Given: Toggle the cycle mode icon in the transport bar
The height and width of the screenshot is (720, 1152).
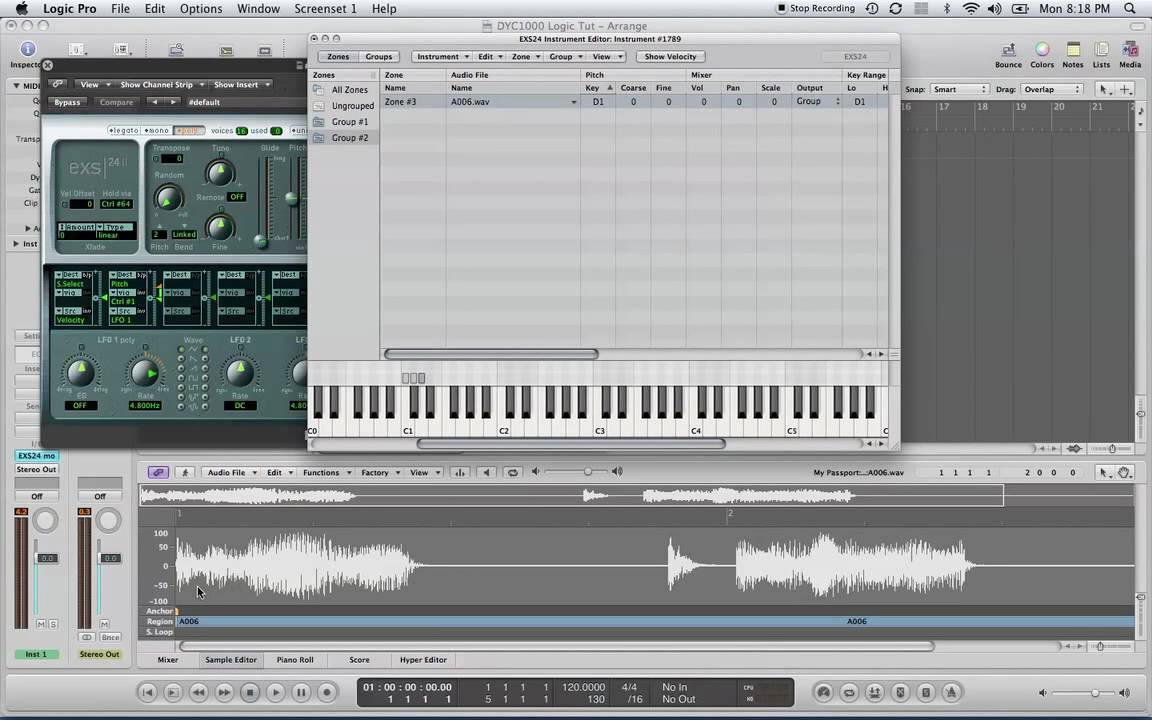Looking at the screenshot, I should click(x=849, y=692).
